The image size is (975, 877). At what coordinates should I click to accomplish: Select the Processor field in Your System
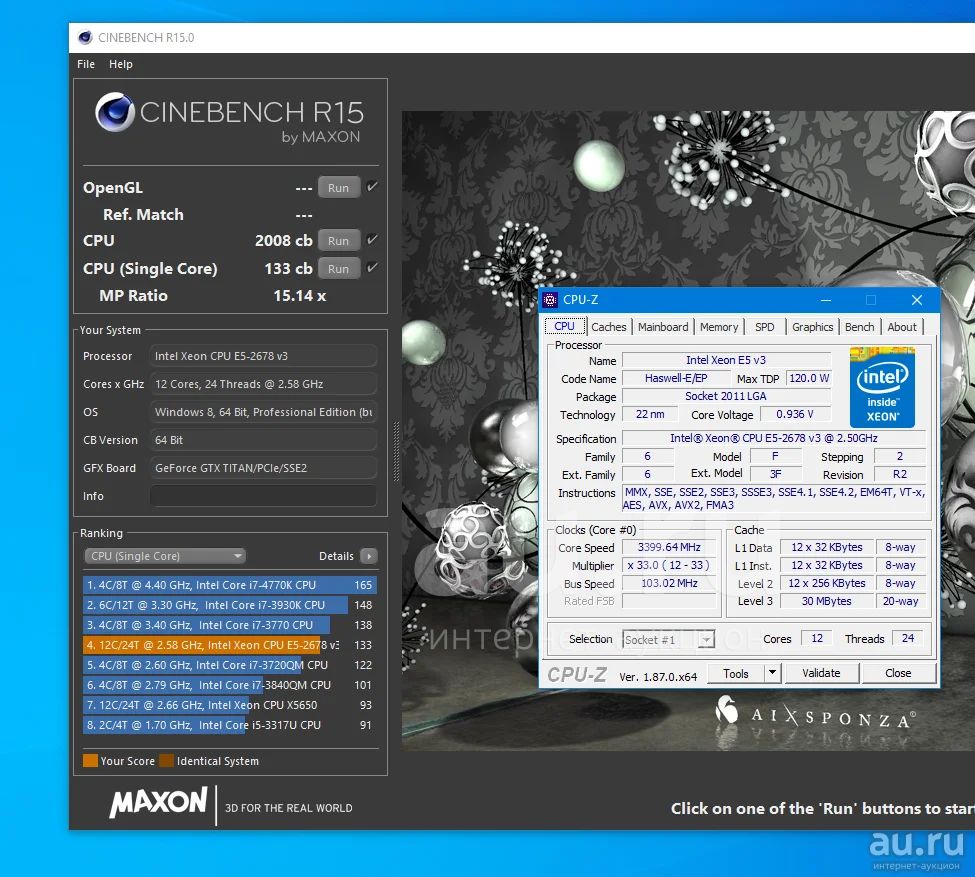[263, 356]
